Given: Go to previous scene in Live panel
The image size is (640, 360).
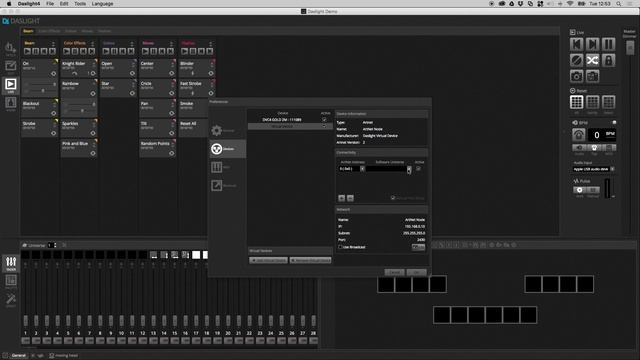Looking at the screenshot, I should 576,44.
